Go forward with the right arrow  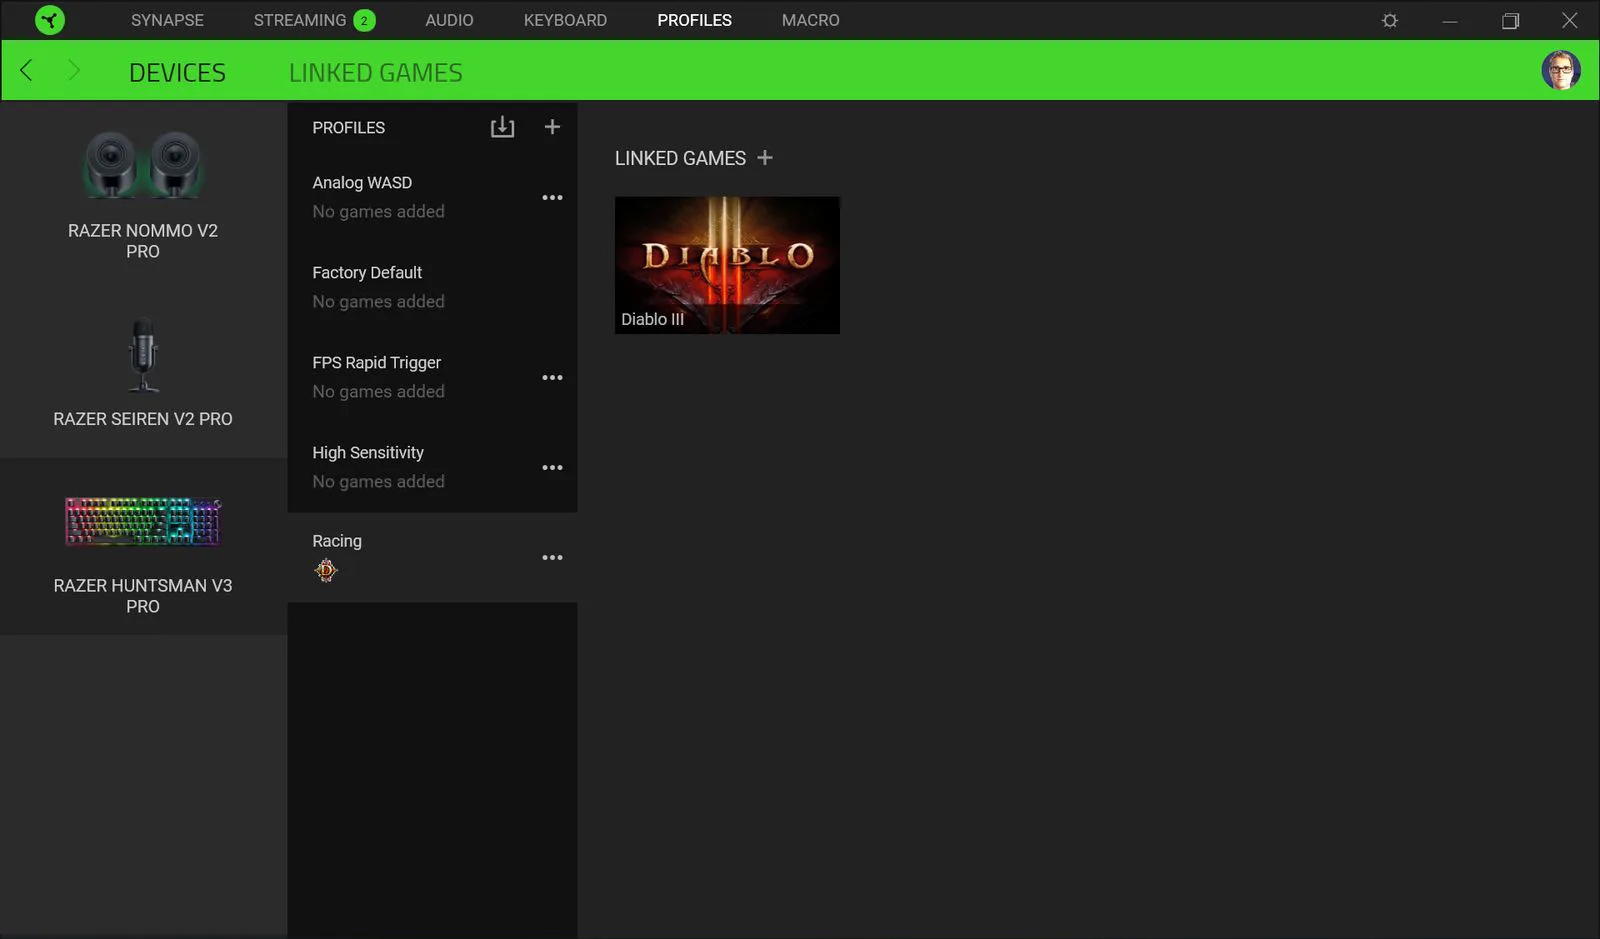click(73, 70)
